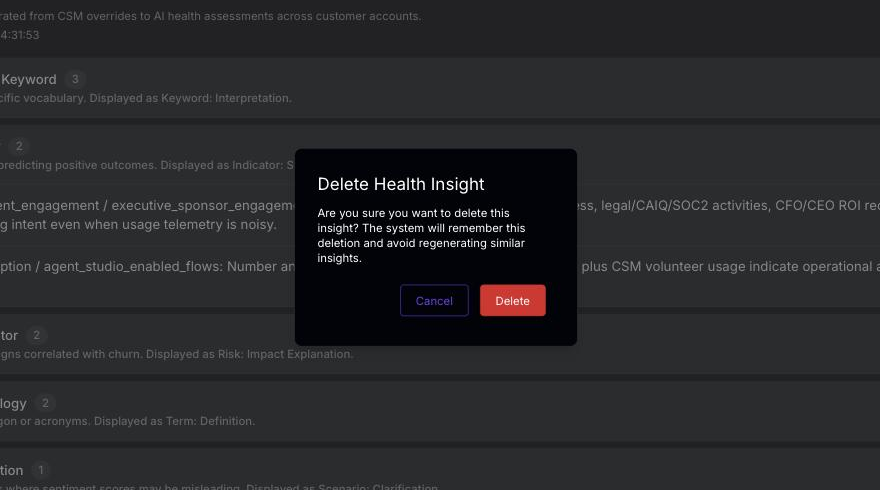The height and width of the screenshot is (490, 880).
Task: Expand the section correlated with churn
Action: click(440, 344)
